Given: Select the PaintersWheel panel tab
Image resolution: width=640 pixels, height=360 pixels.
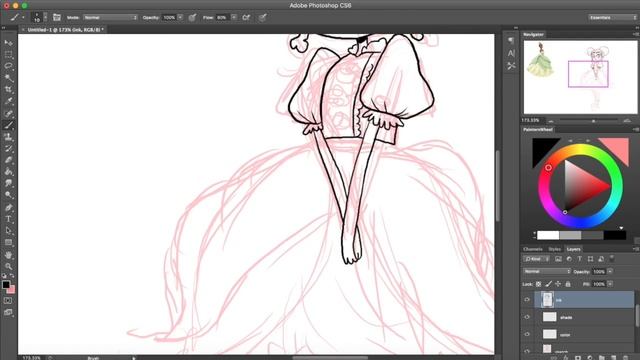Looking at the screenshot, I should [x=538, y=129].
